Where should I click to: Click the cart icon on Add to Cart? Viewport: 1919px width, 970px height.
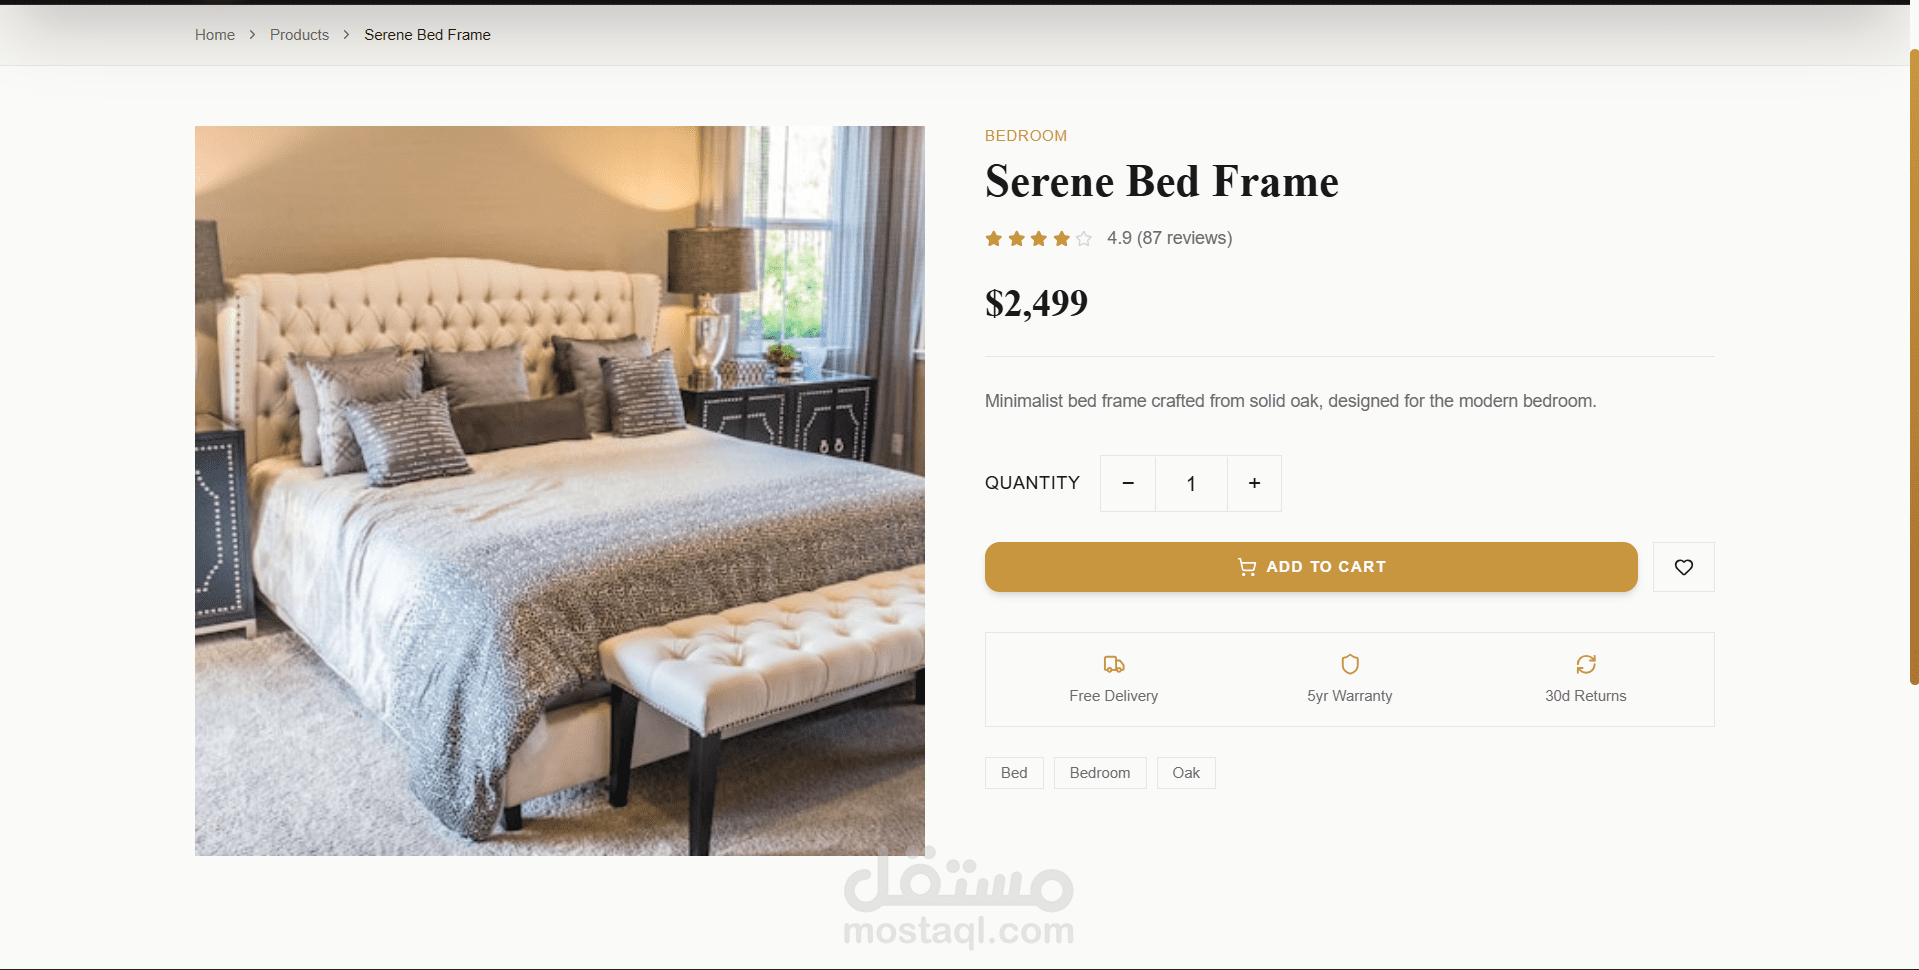(1247, 567)
